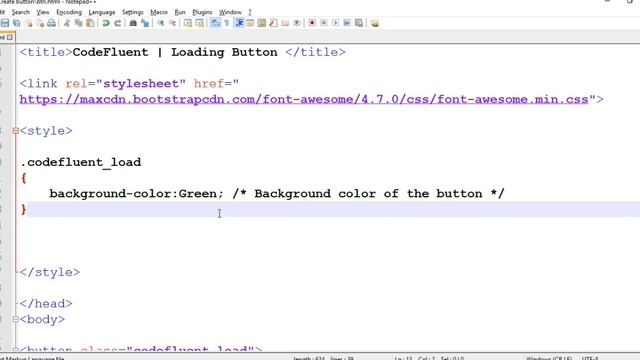This screenshot has height=360, width=640.
Task: Click the 'CodeFluent | Loading Button' title text
Action: (x=175, y=52)
